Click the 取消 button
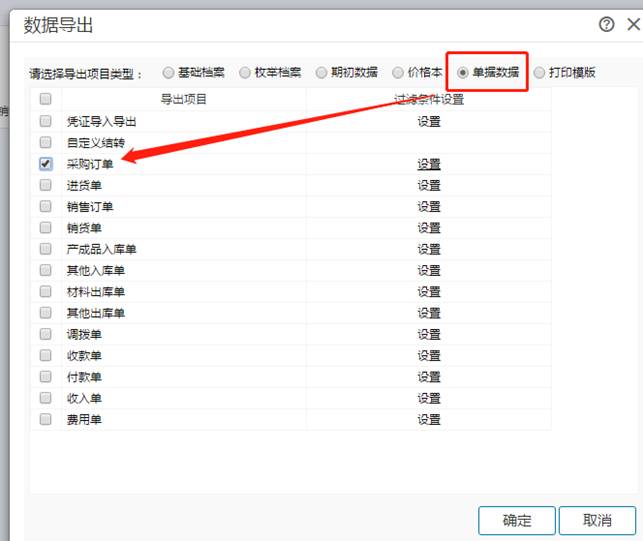643x541 pixels. pyautogui.click(x=597, y=520)
